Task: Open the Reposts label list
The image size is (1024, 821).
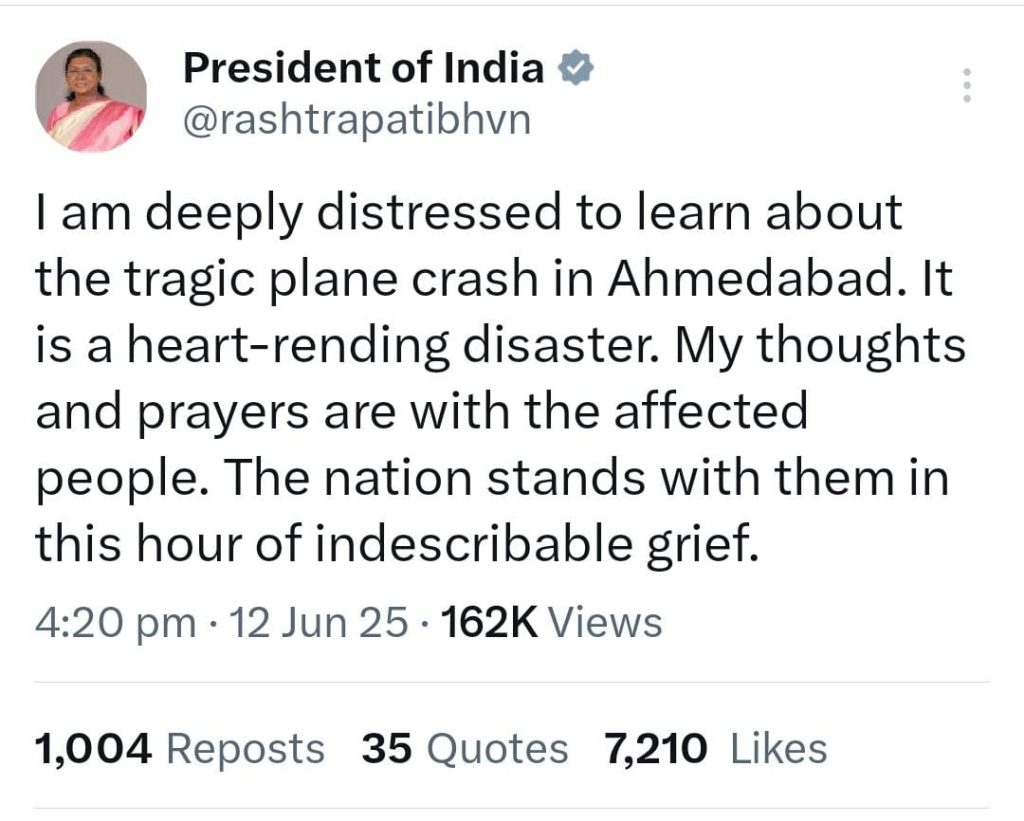Action: (246, 750)
